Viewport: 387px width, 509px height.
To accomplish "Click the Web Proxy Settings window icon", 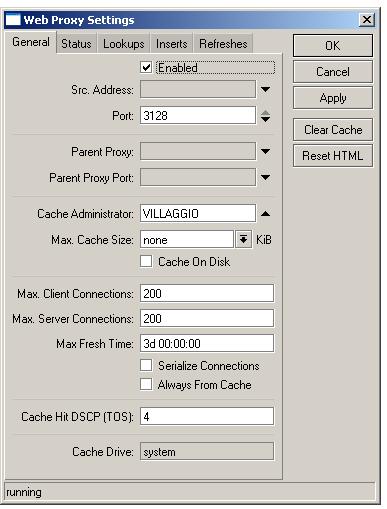I will click(x=13, y=20).
